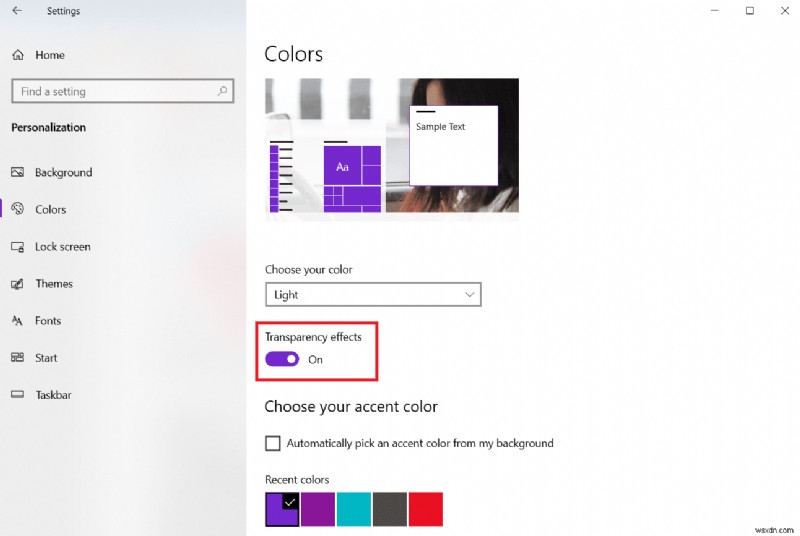The height and width of the screenshot is (536, 800).
Task: Click the Colors palette icon in sidebar
Action: (x=17, y=209)
